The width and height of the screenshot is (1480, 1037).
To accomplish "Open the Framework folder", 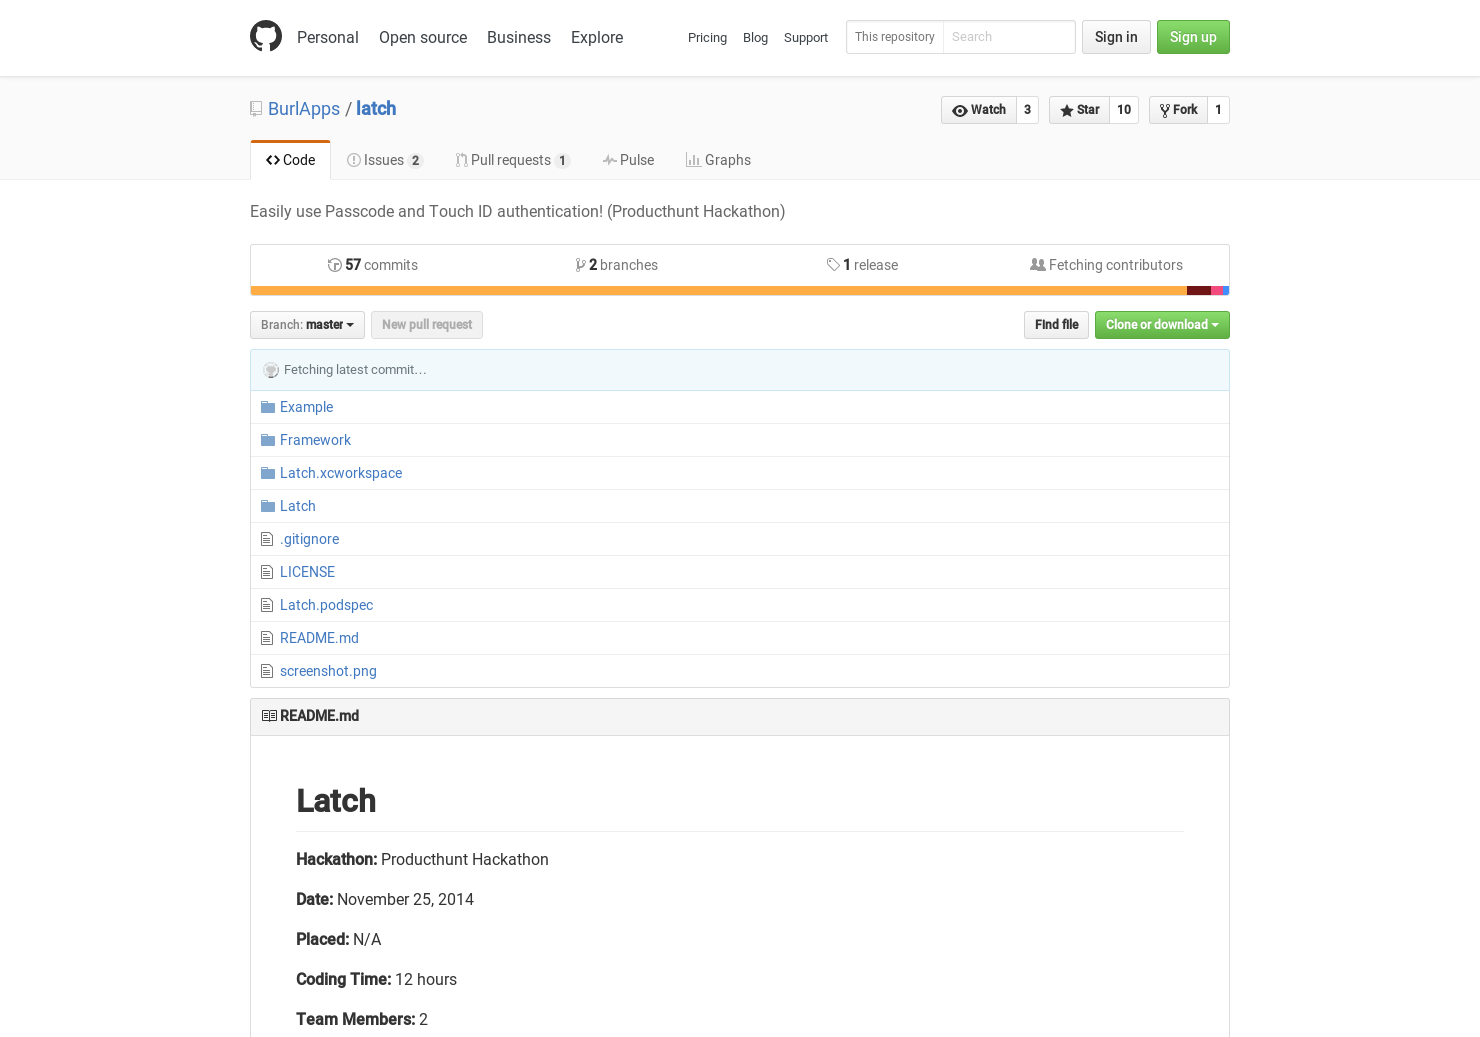I will pyautogui.click(x=315, y=440).
